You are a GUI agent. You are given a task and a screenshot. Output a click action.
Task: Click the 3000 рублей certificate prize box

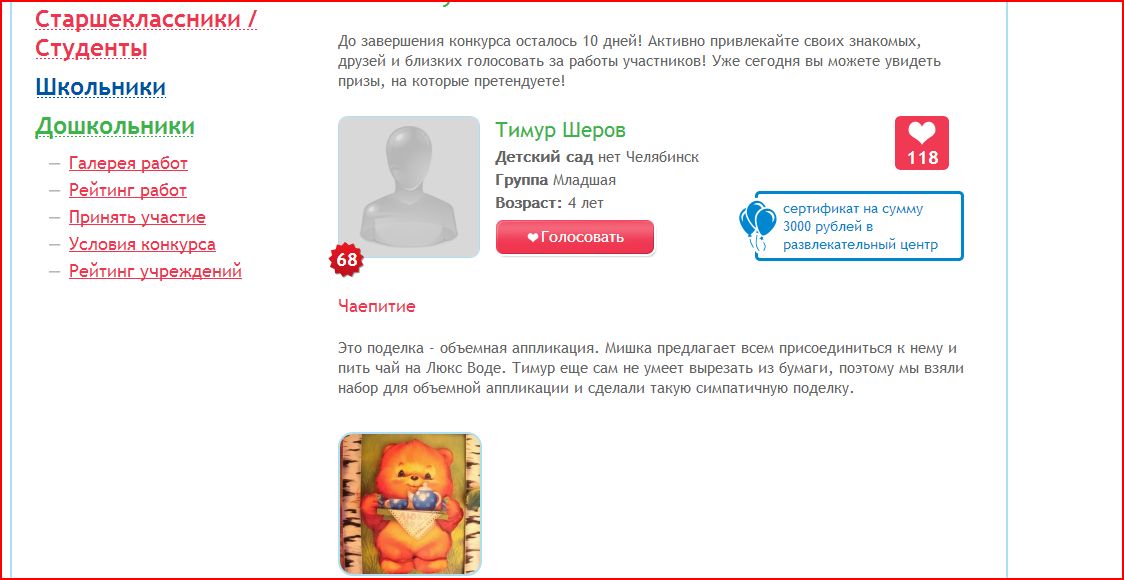(859, 226)
